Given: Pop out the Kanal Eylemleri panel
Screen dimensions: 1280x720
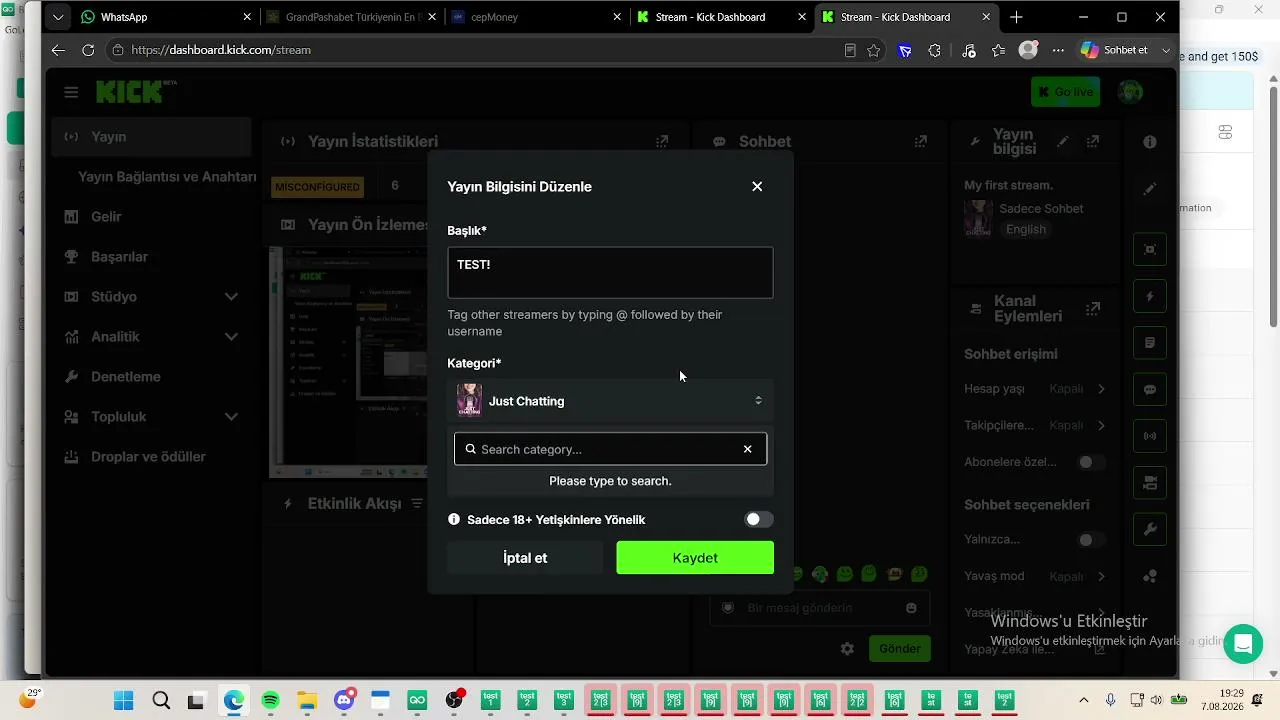Looking at the screenshot, I should click(1093, 308).
